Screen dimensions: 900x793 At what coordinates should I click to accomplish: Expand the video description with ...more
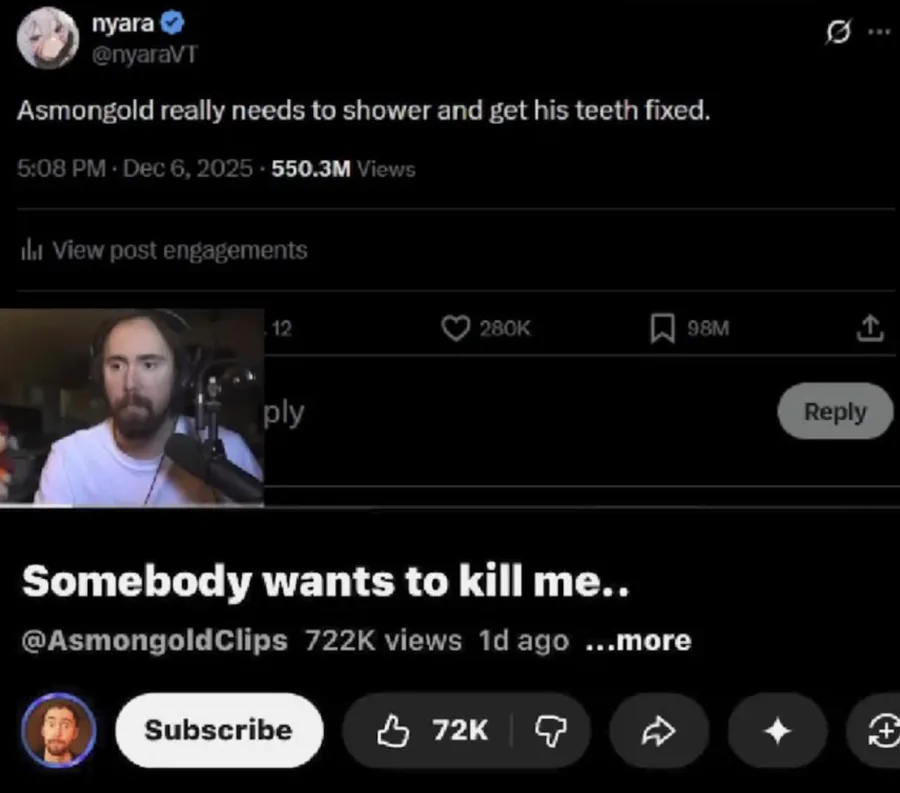pyautogui.click(x=639, y=640)
